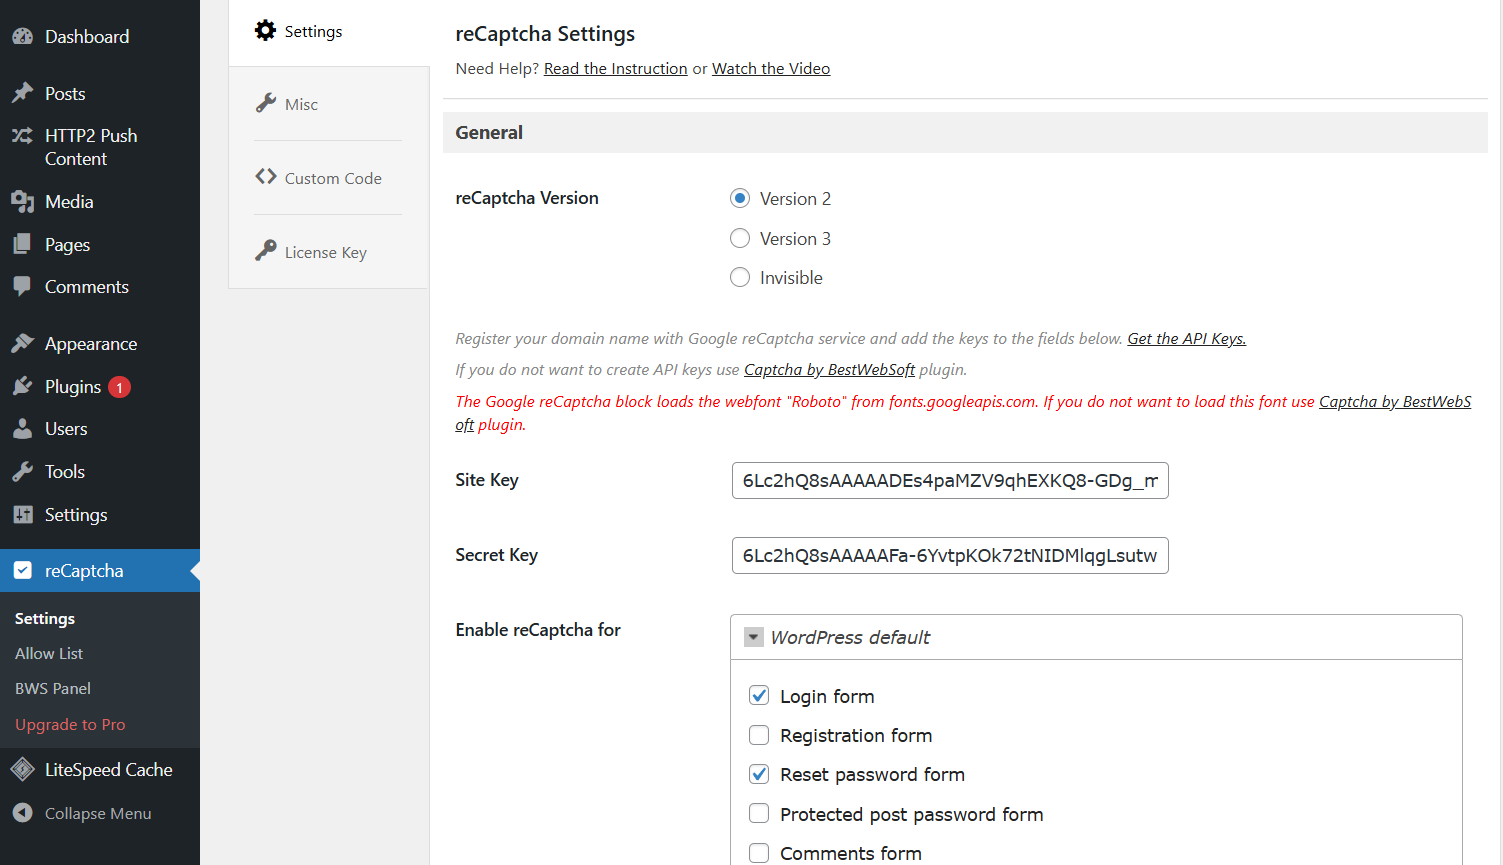This screenshot has height=865, width=1503.
Task: Select the Version 3 radio button
Action: (x=740, y=238)
